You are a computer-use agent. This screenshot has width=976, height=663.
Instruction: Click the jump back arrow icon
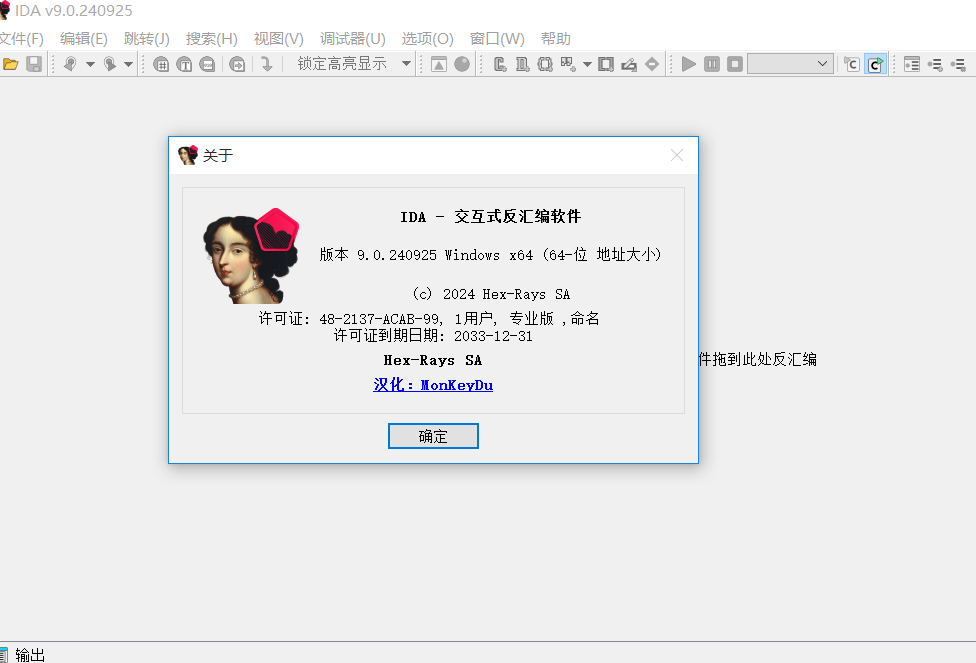pos(70,64)
